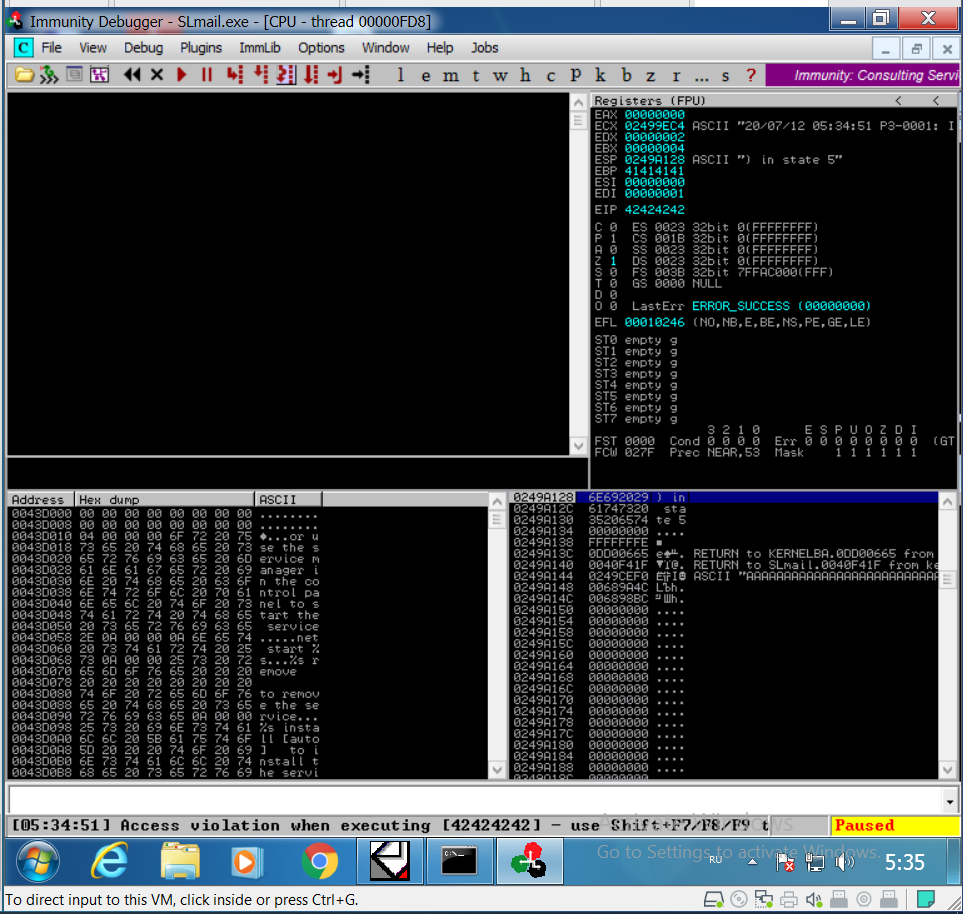This screenshot has width=963, height=914.
Task: Close the debugged program with the X icon
Action: click(157, 75)
